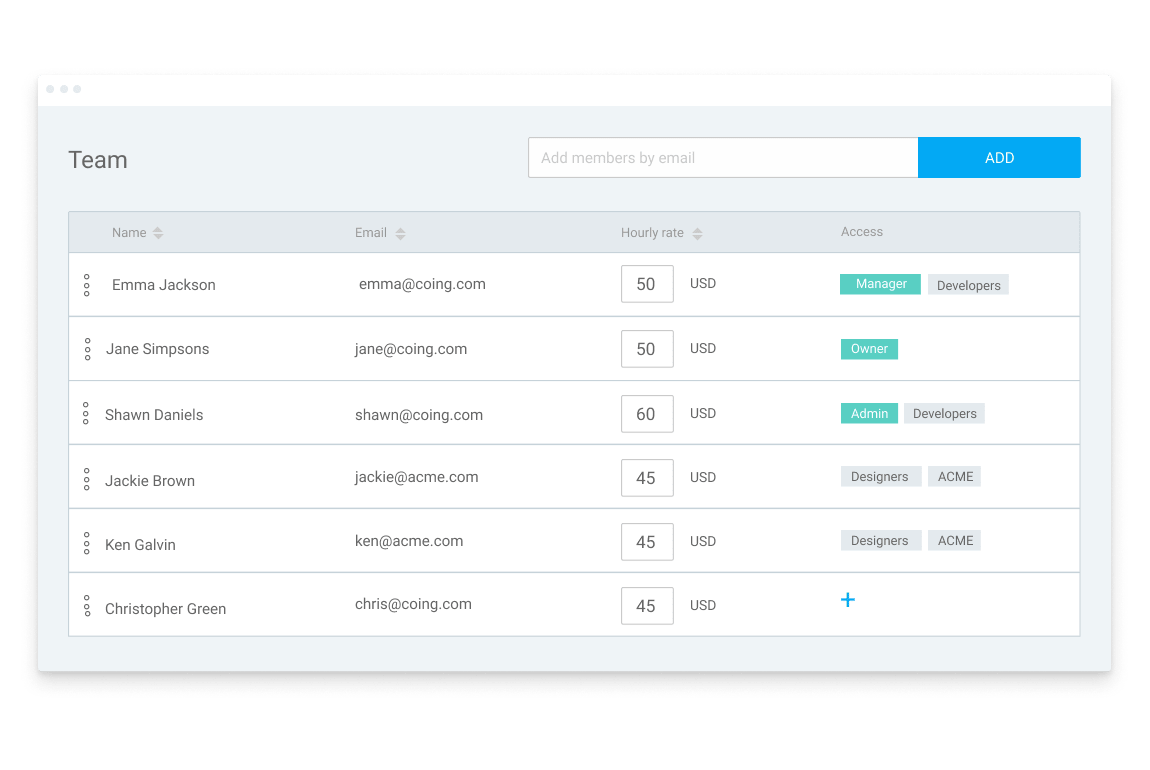
Task: Toggle the Admin tag on Shawn Daniels' row
Action: point(868,413)
